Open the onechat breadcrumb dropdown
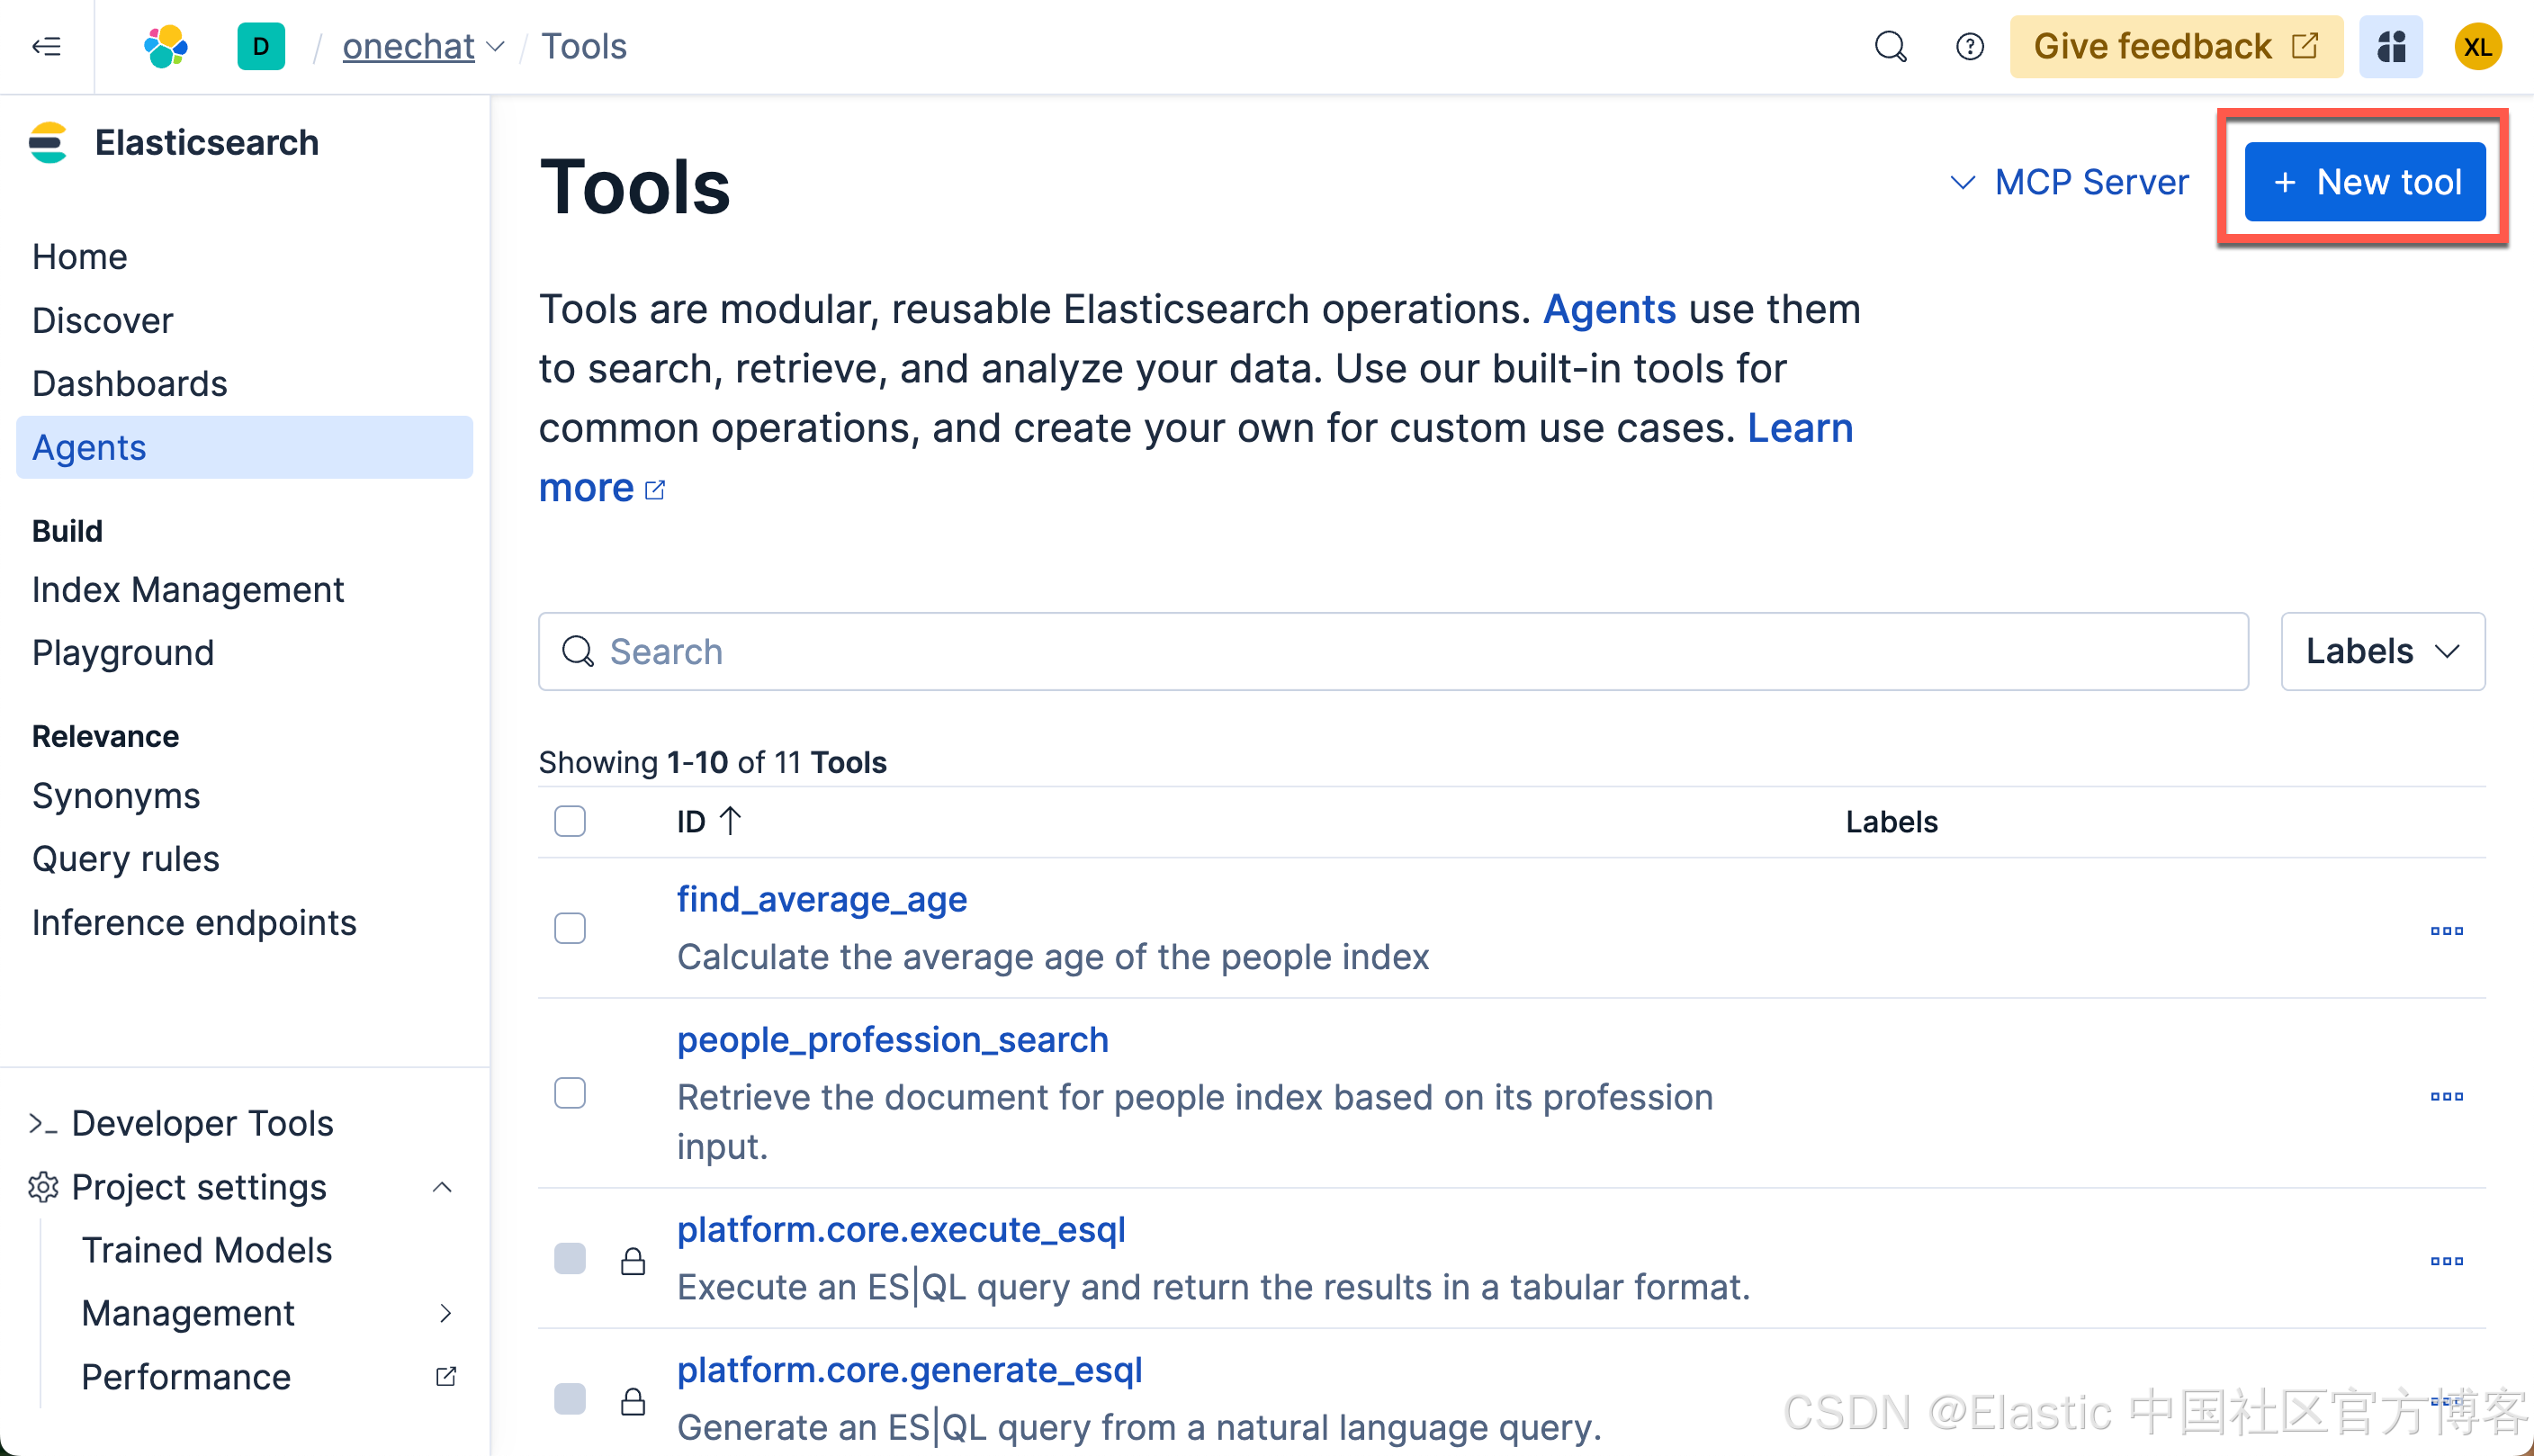This screenshot has width=2534, height=1456. click(424, 46)
